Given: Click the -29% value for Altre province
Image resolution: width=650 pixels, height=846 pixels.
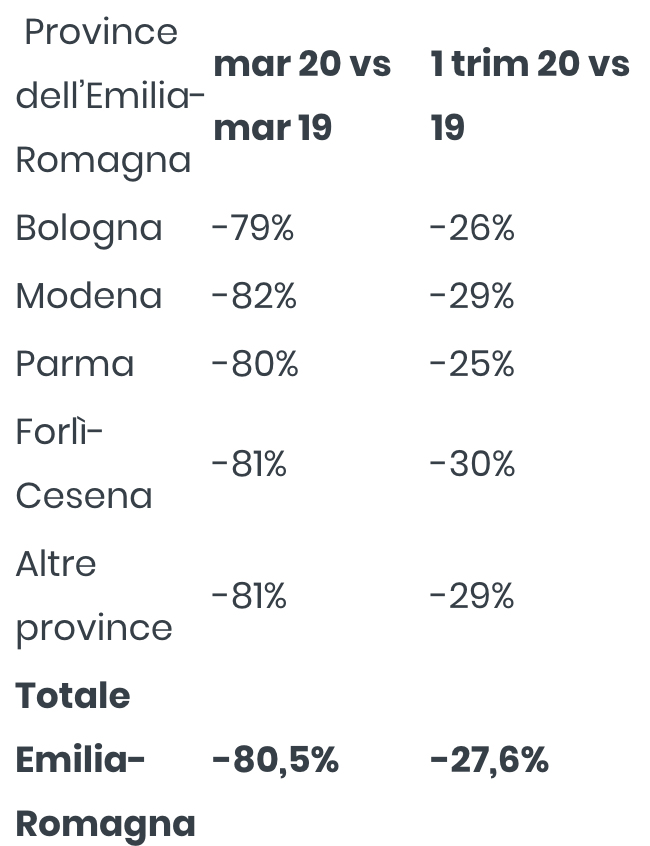Looking at the screenshot, I should pyautogui.click(x=472, y=596).
